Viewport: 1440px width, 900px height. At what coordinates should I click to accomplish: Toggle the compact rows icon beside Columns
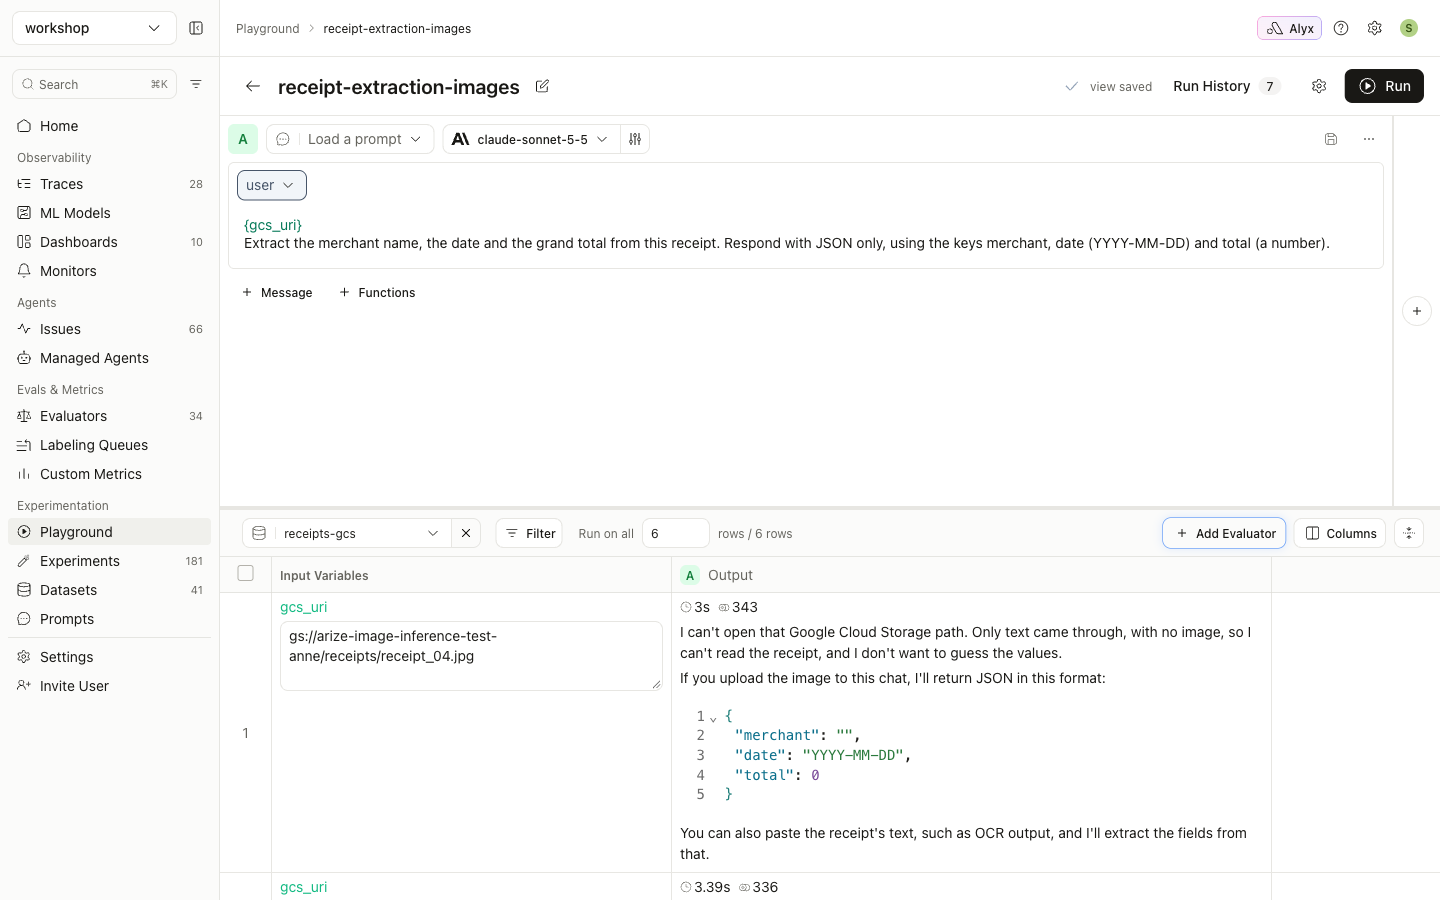point(1409,533)
